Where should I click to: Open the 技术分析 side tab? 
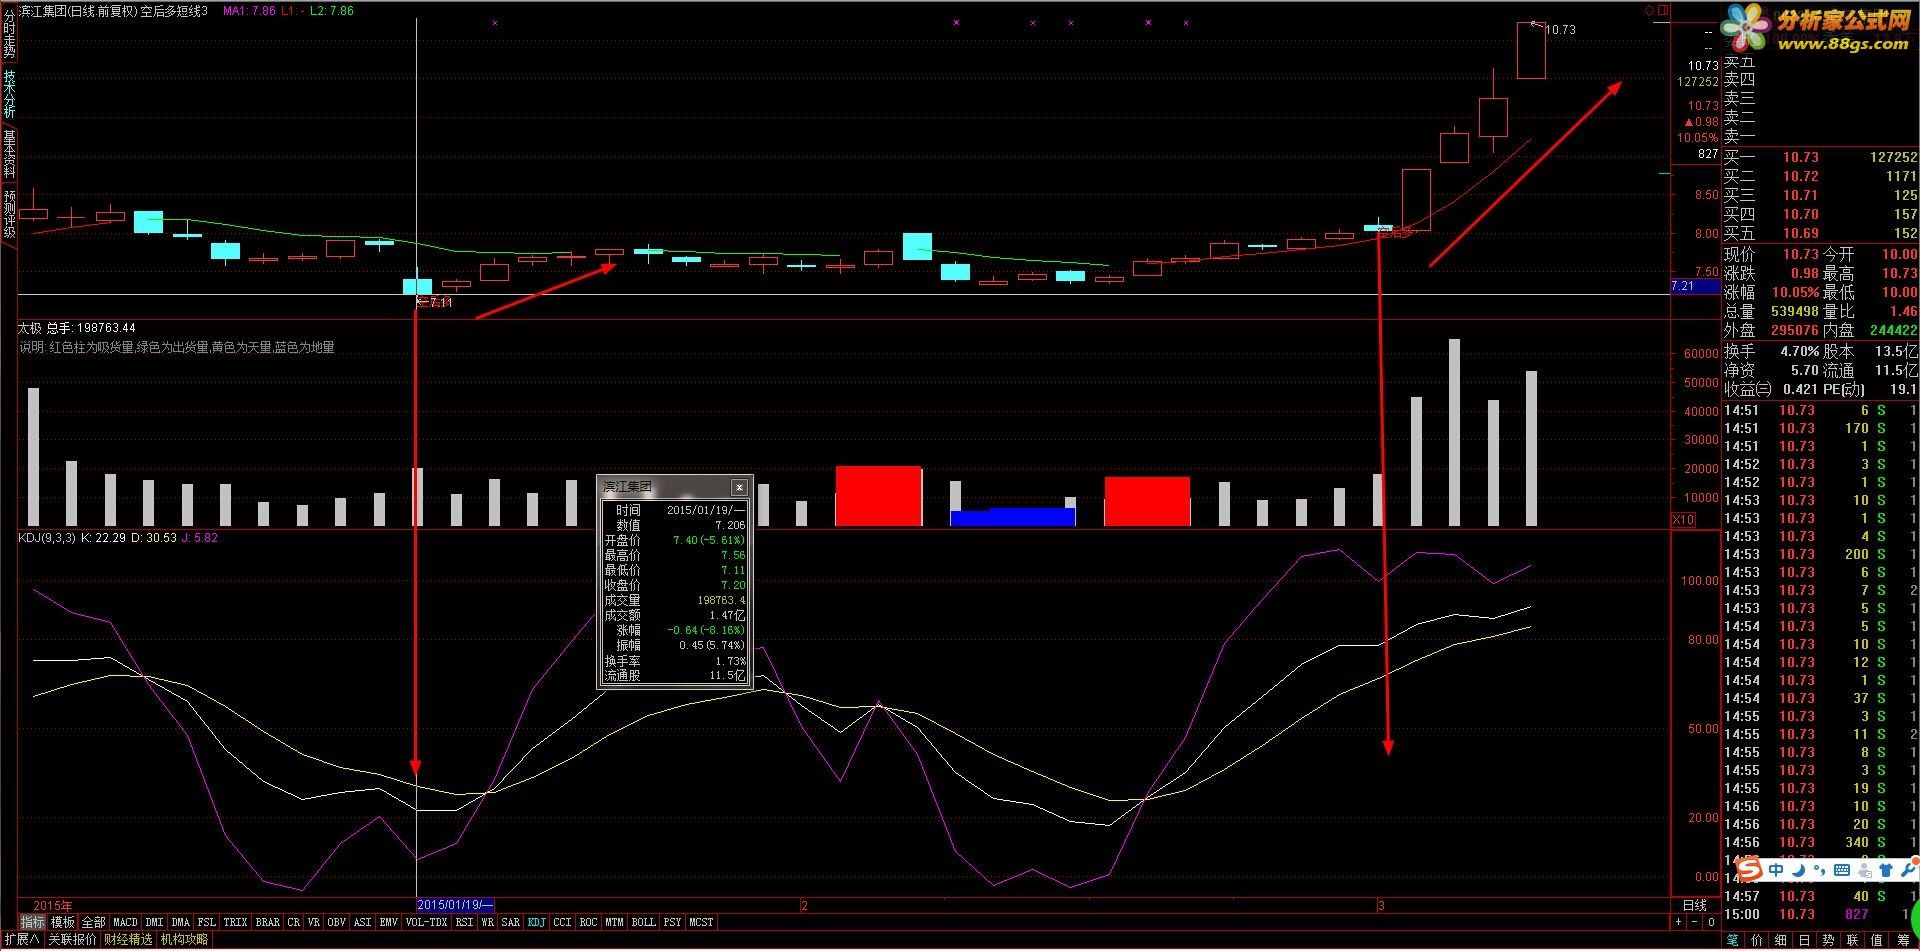coord(9,93)
